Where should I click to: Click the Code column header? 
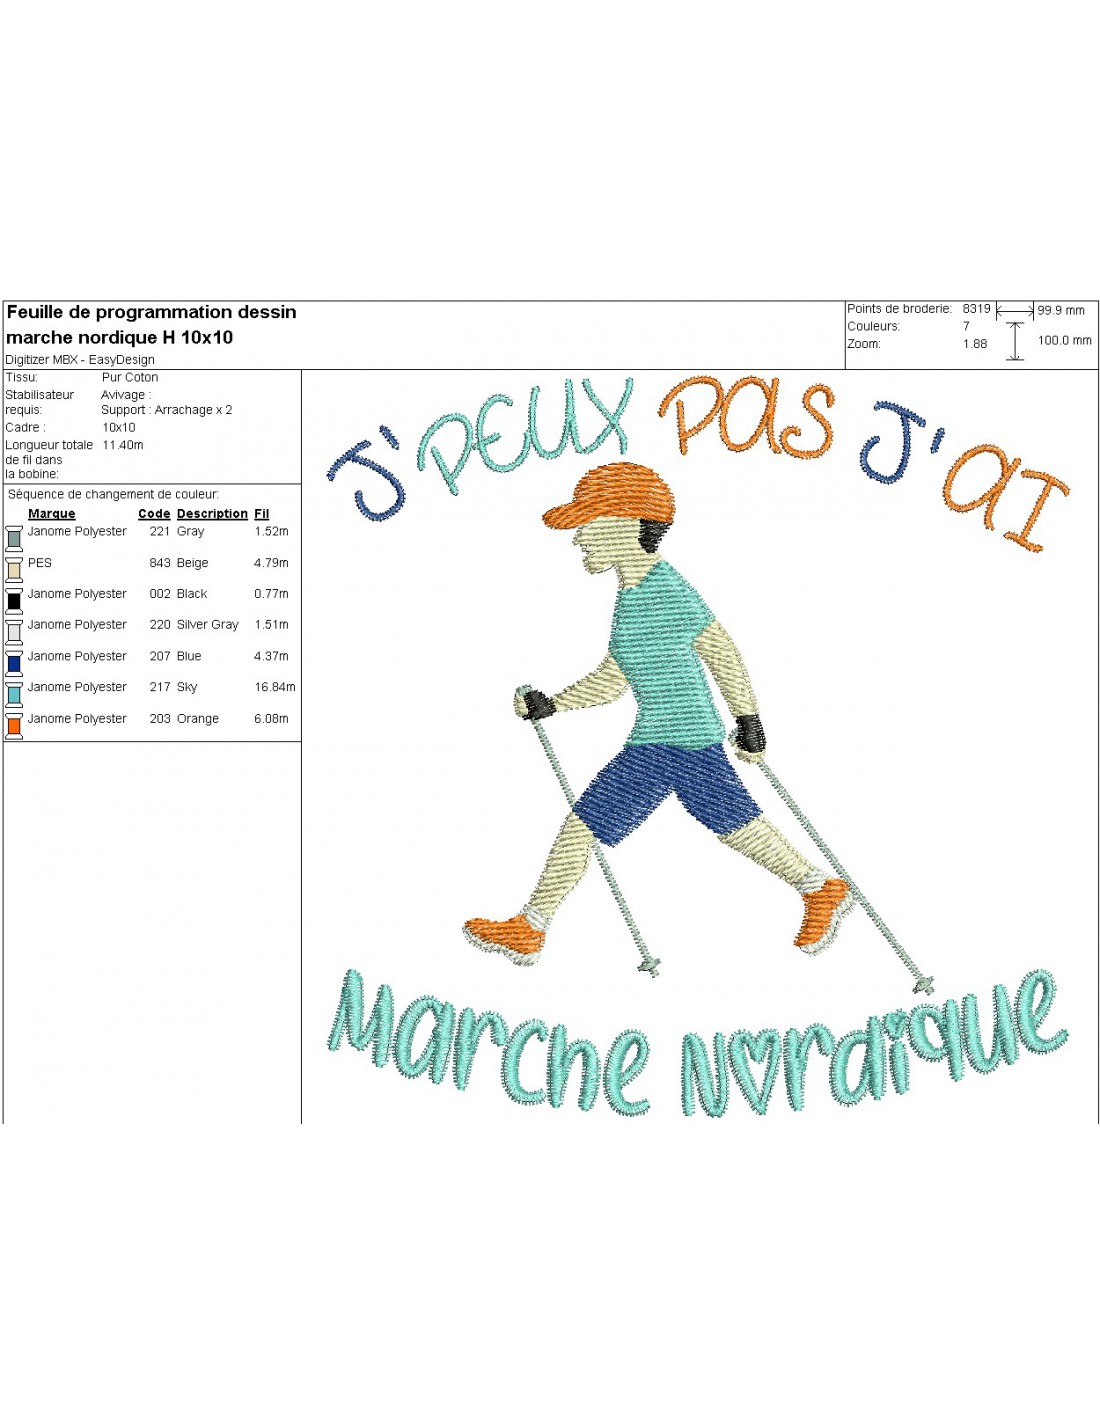point(154,514)
